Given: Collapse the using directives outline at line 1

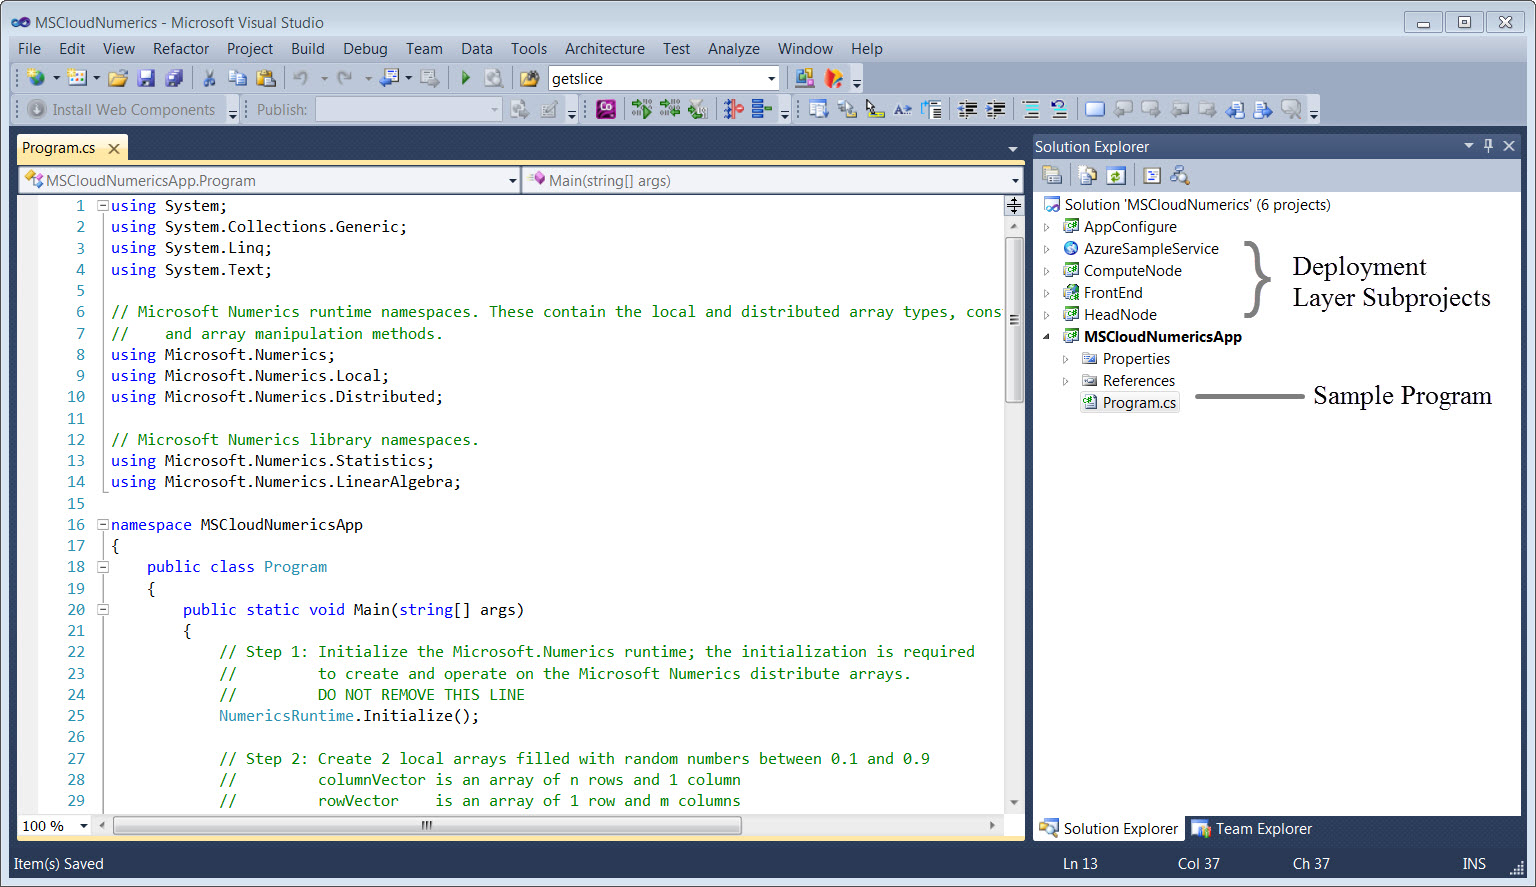Looking at the screenshot, I should (x=102, y=205).
